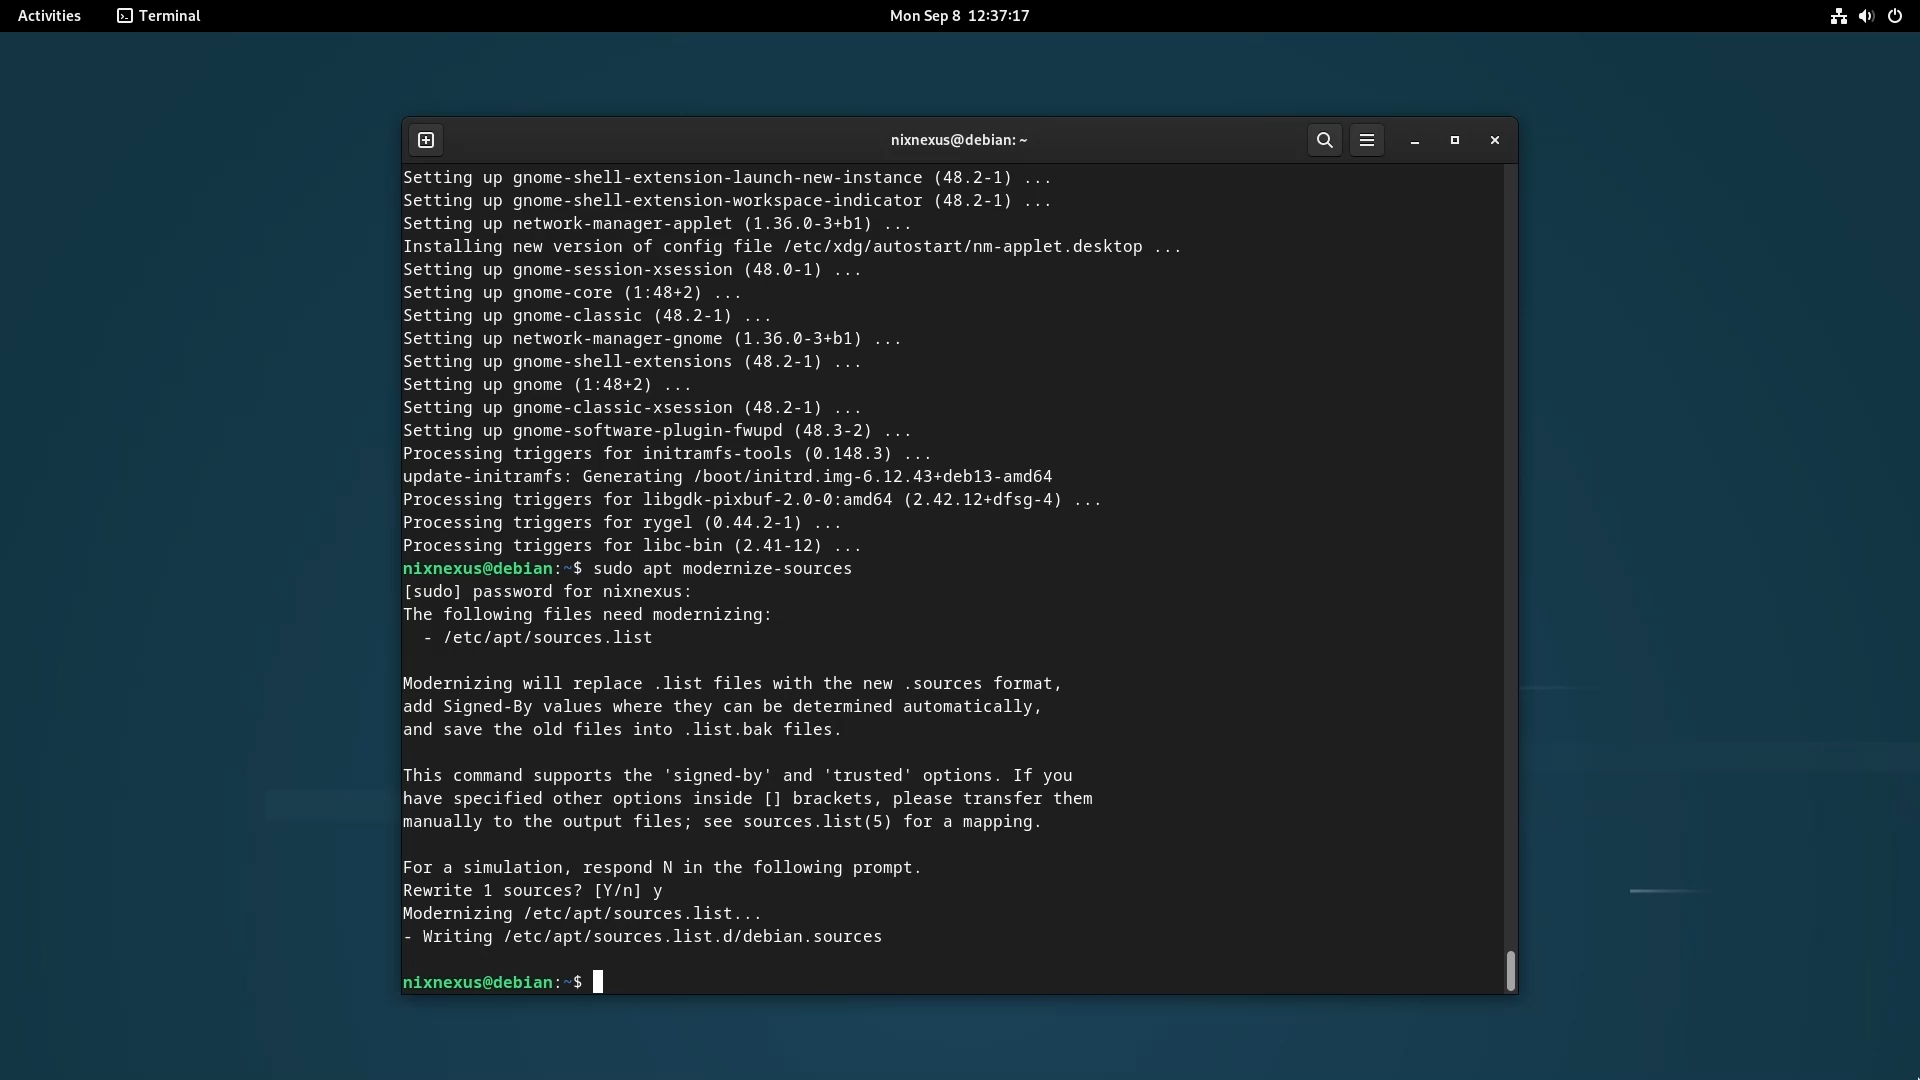Click the network status icon
The width and height of the screenshot is (1920, 1080).
point(1838,16)
